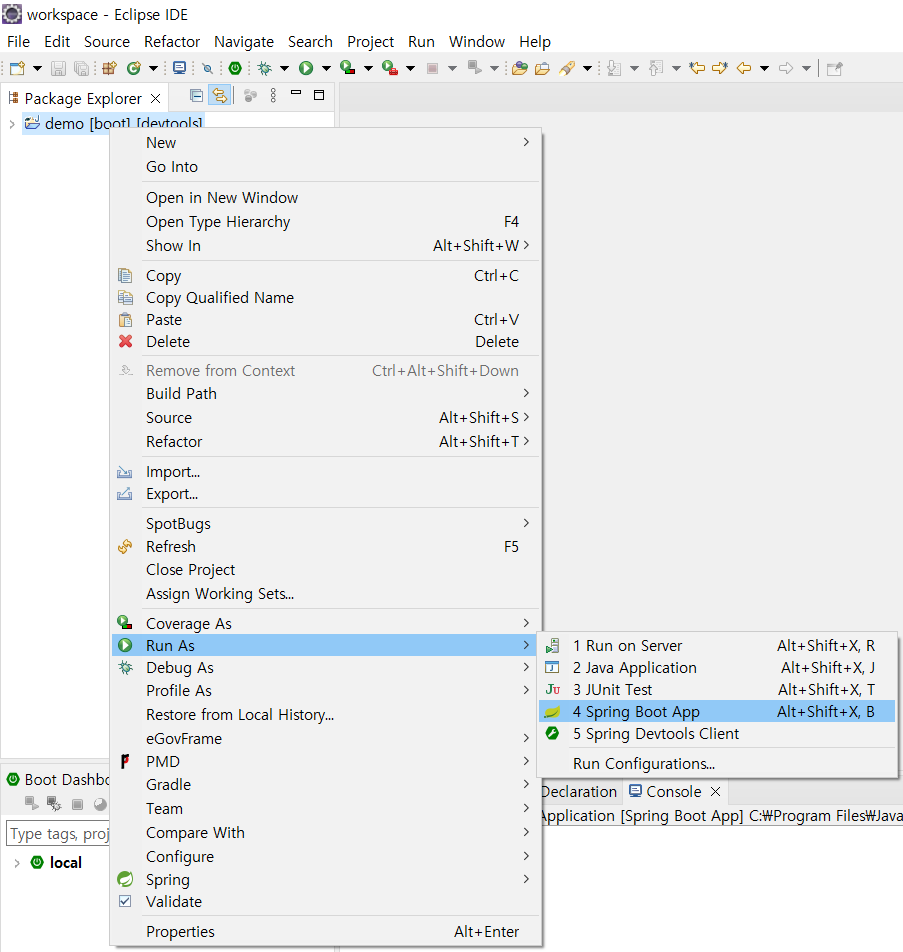Click the Skip All Breakpoints toolbar icon
This screenshot has height=952, width=903.
coord(207,68)
